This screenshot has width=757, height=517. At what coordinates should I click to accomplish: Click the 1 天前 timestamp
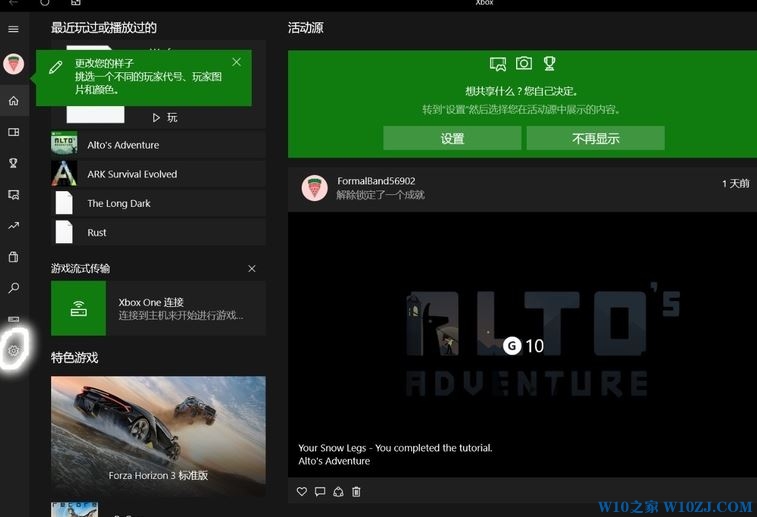coord(735,183)
